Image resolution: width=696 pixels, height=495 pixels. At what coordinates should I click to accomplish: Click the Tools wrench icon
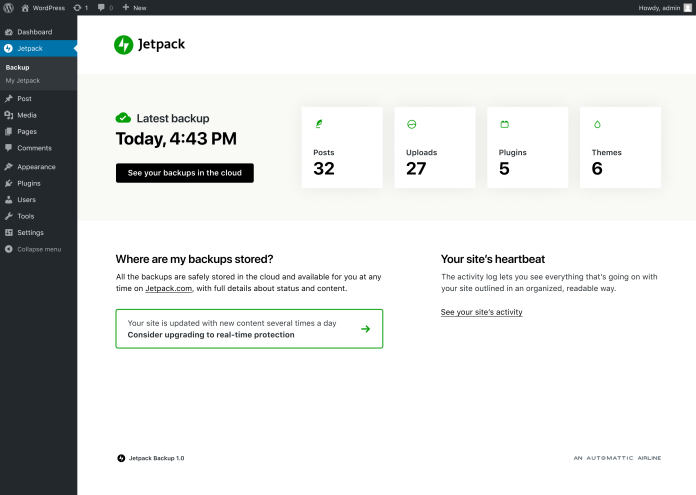click(8, 216)
